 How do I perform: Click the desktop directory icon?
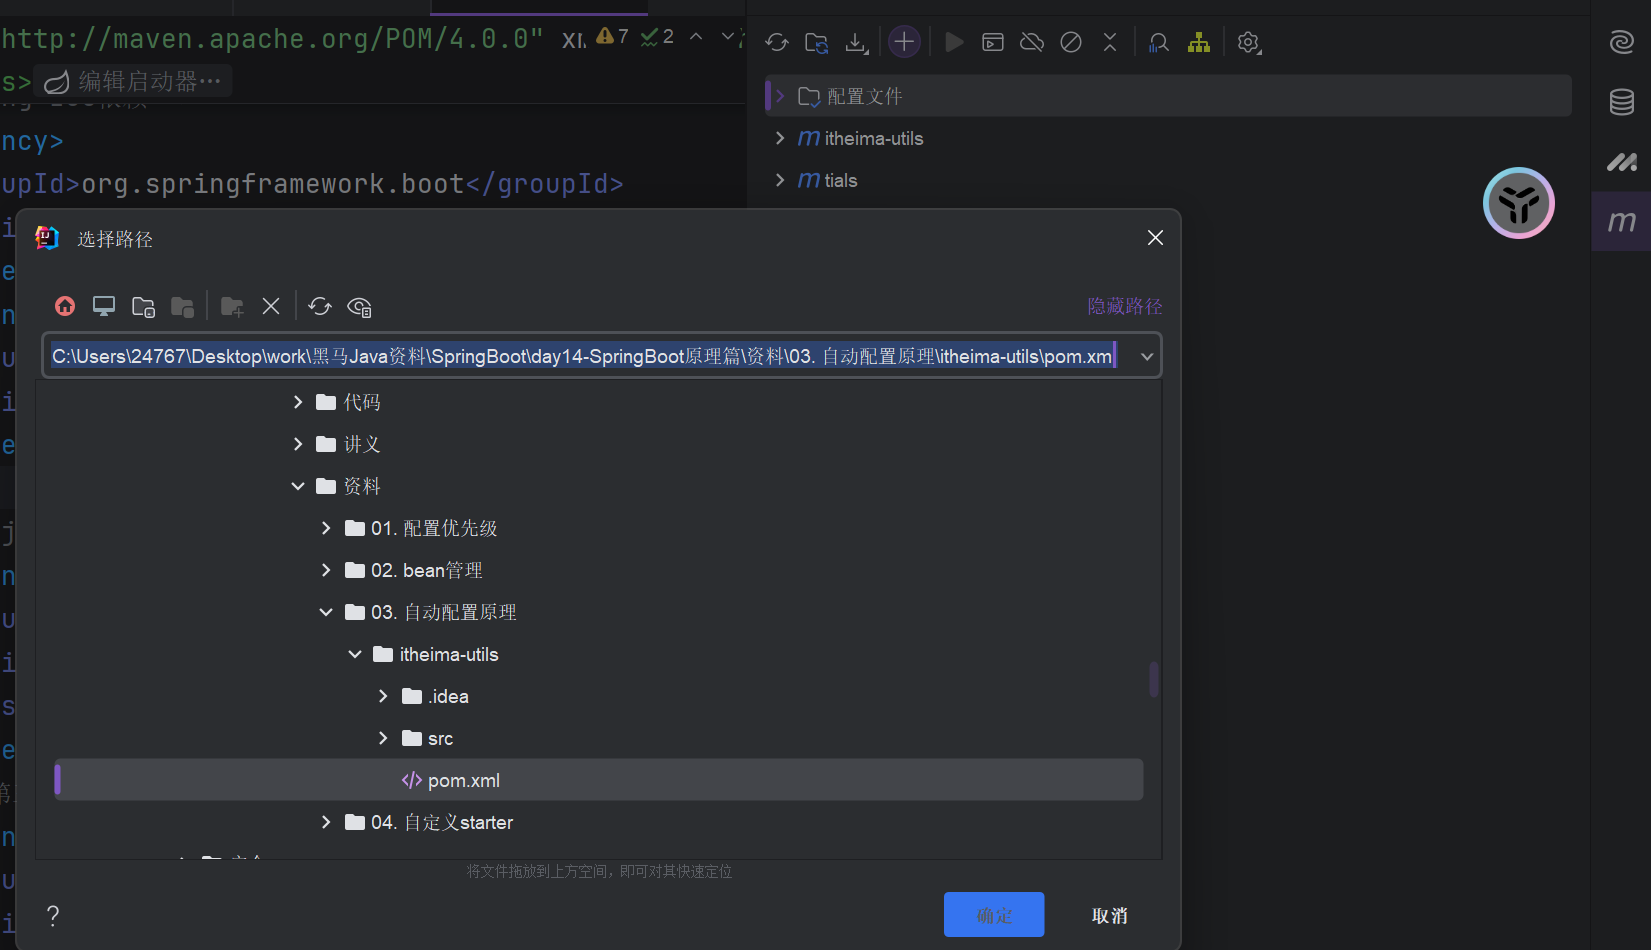coord(104,306)
